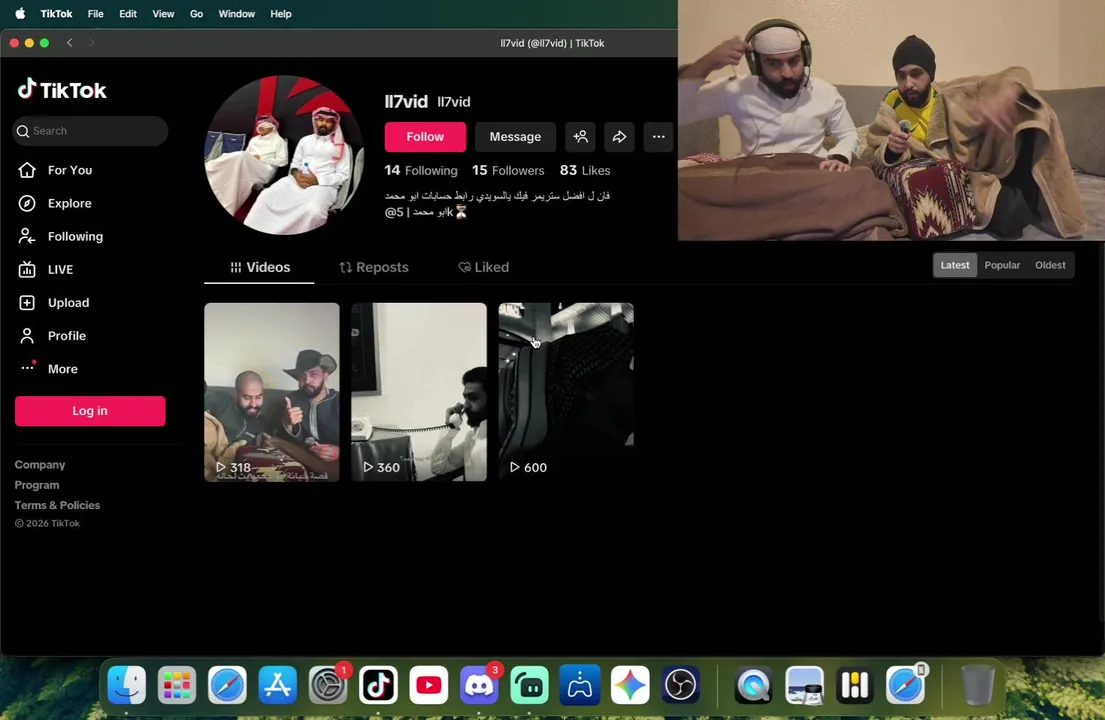The image size is (1105, 720).
Task: Go forward with the right chevron
Action: click(91, 43)
